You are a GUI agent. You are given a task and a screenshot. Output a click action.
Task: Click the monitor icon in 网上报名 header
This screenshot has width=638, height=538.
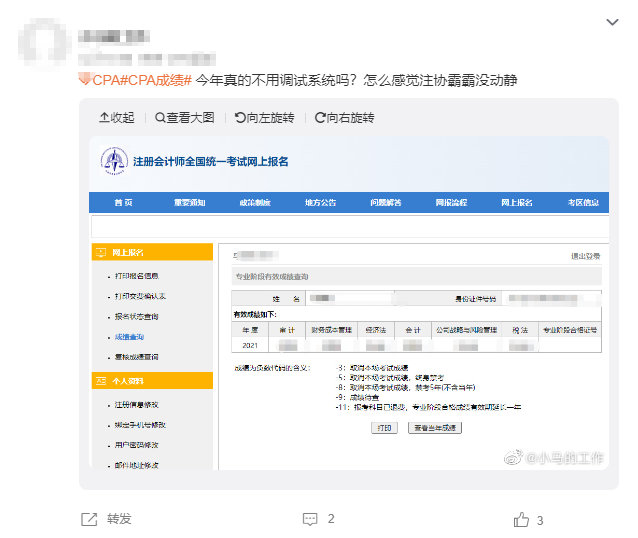101,252
